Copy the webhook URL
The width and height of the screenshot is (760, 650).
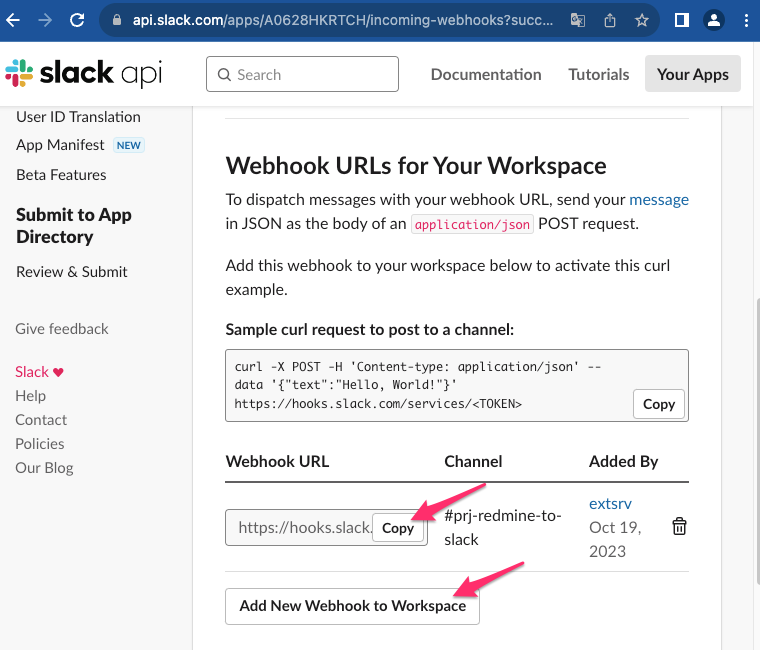pyautogui.click(x=398, y=528)
